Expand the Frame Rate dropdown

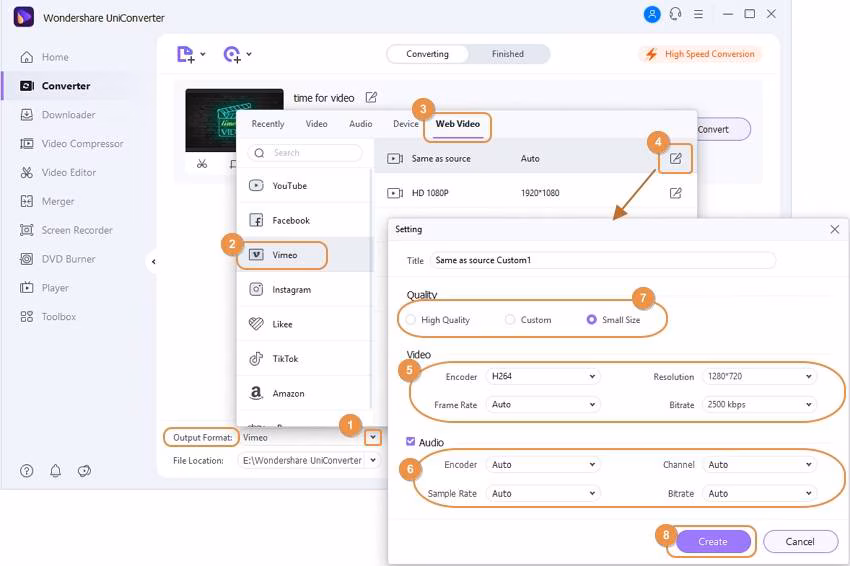(x=543, y=404)
